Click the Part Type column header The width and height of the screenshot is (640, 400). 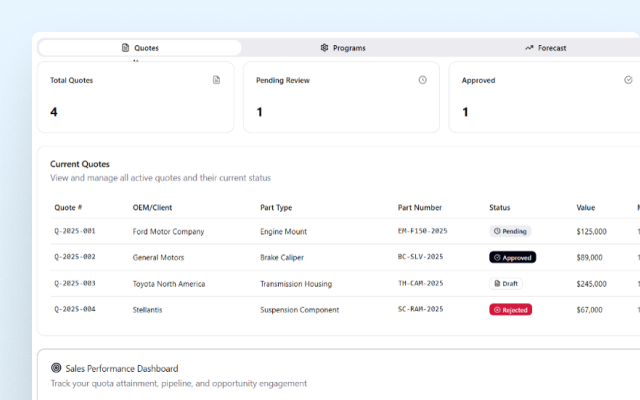click(276, 207)
